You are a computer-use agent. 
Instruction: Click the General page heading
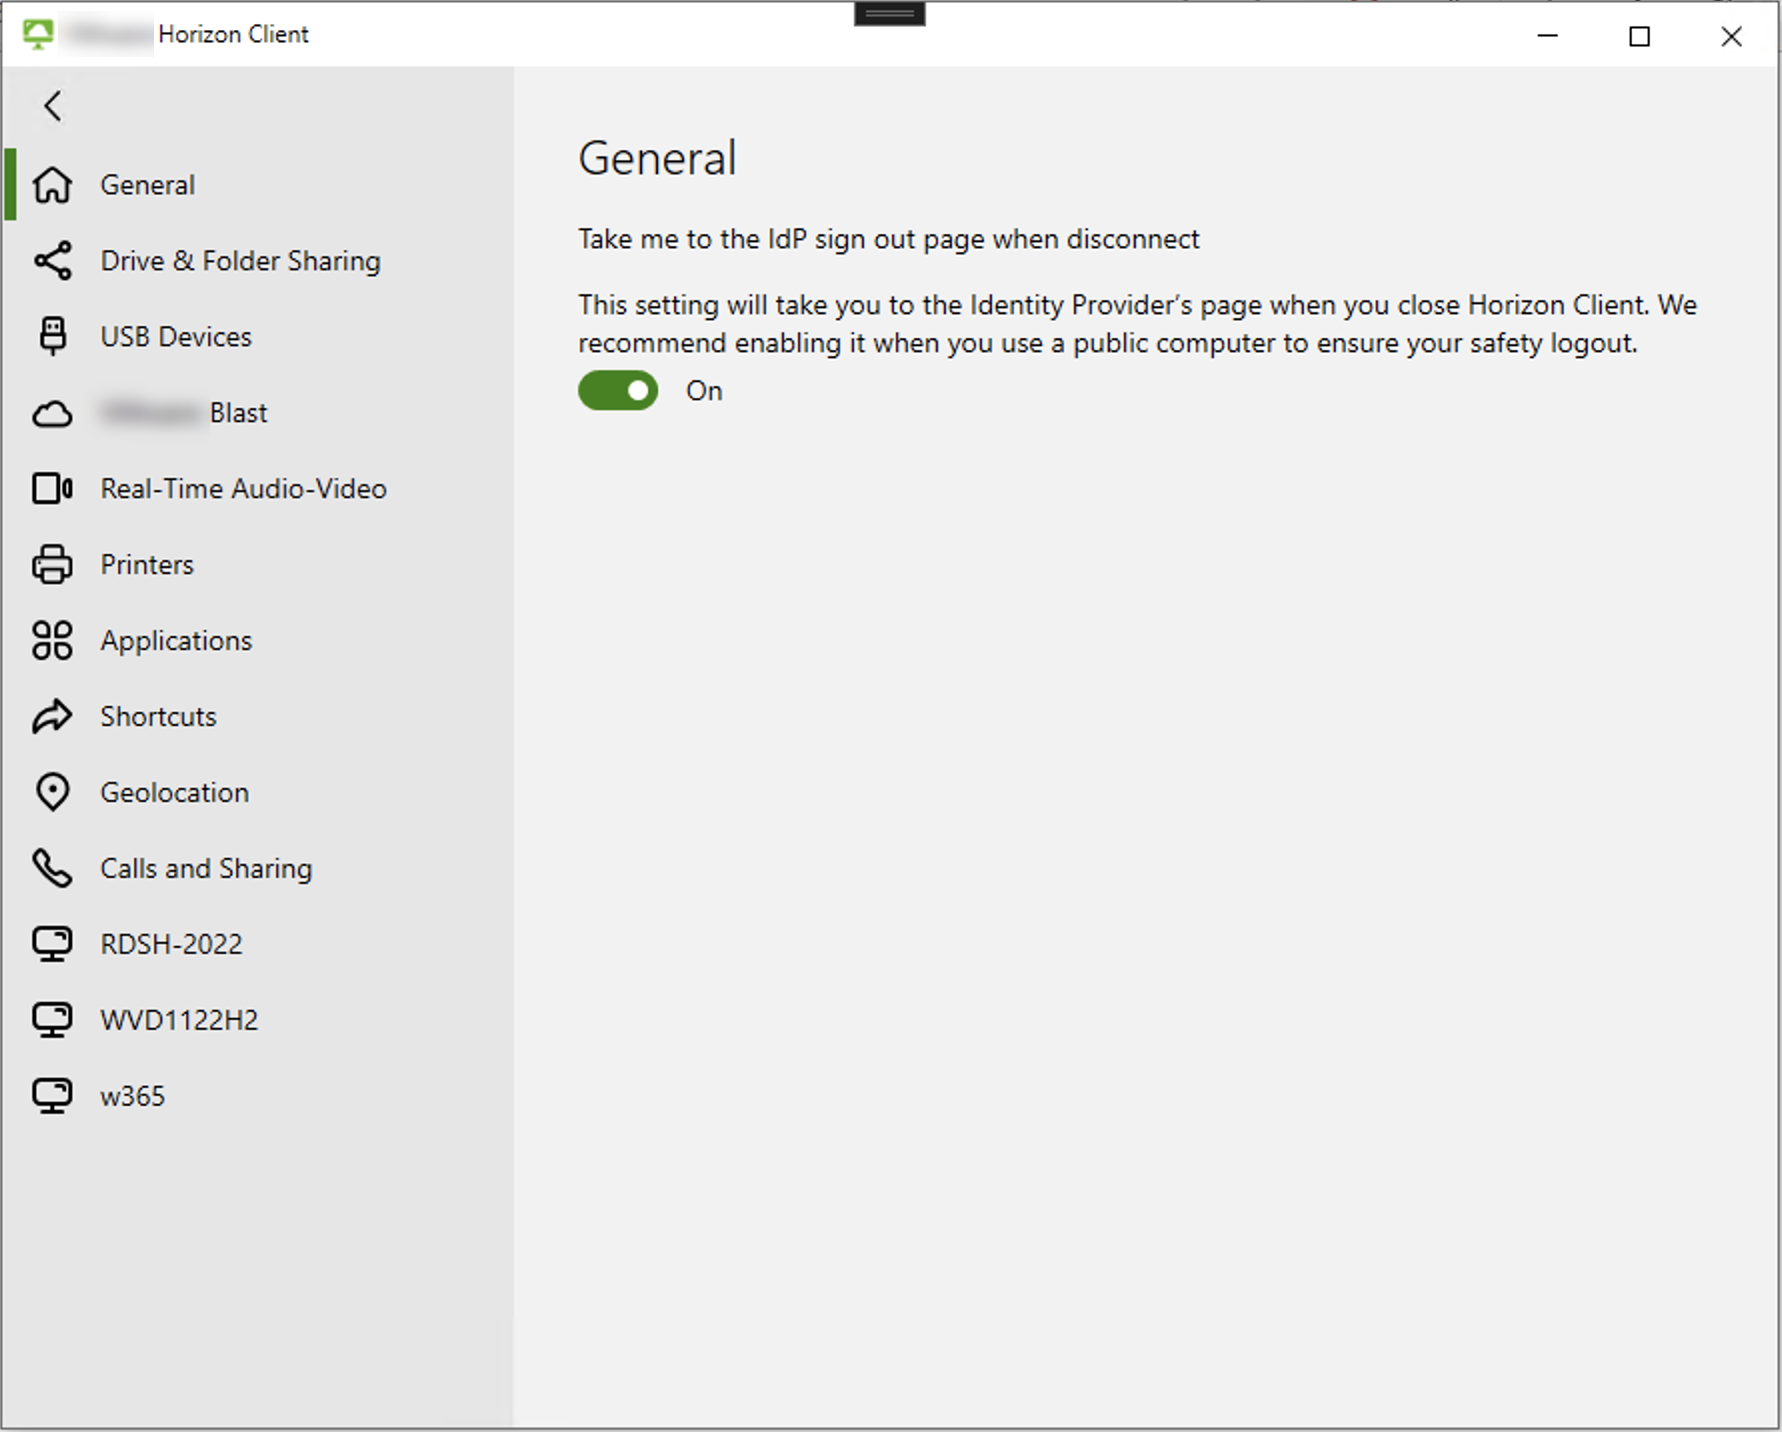(658, 158)
